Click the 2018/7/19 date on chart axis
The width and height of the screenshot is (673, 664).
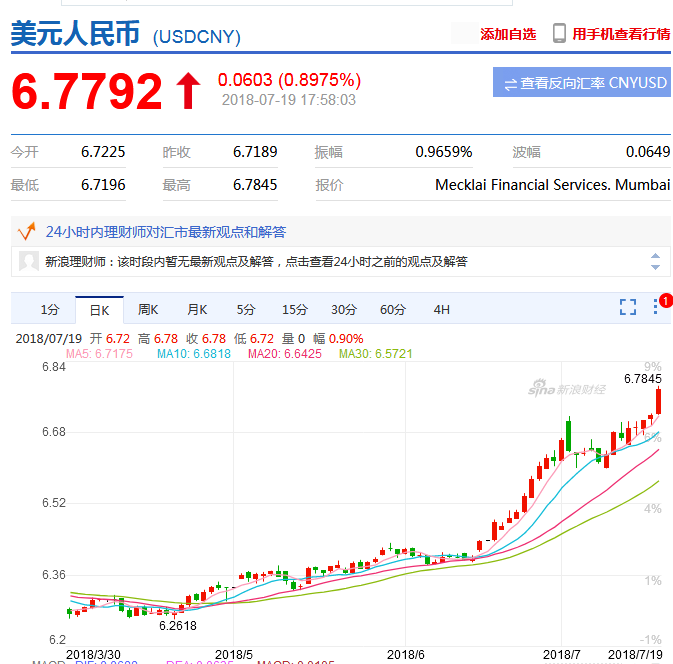point(635,655)
